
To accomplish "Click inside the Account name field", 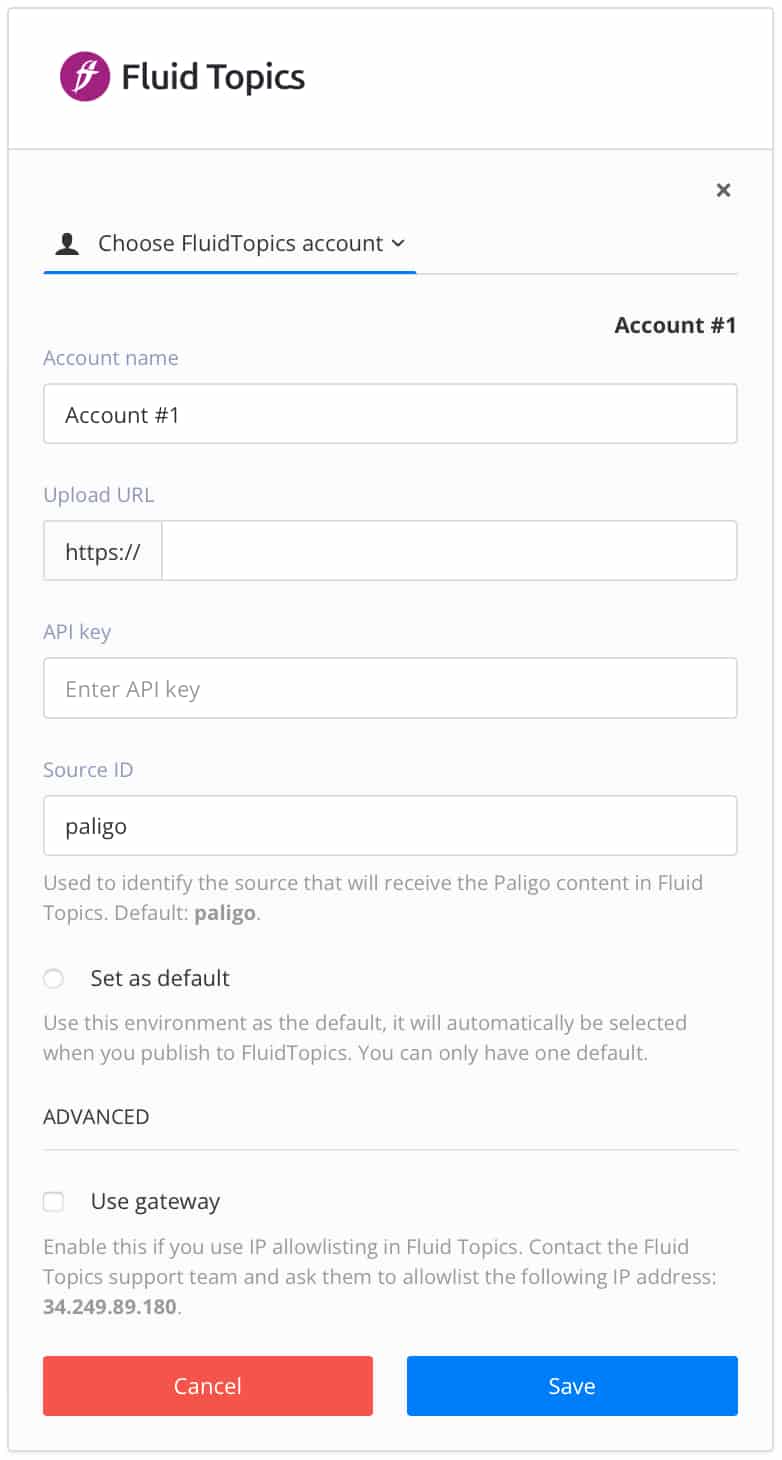I will [x=390, y=413].
